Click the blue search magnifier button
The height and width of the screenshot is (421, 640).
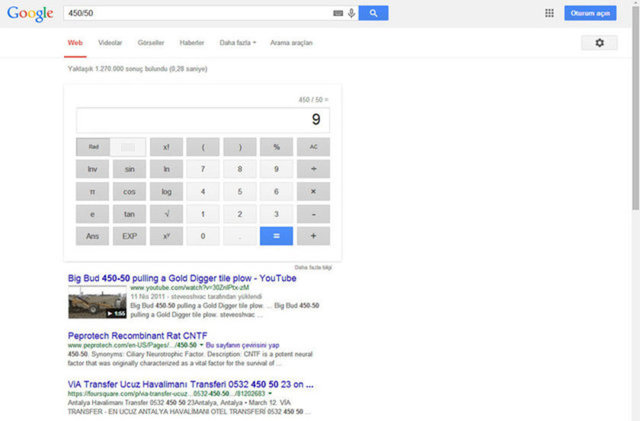tap(373, 13)
